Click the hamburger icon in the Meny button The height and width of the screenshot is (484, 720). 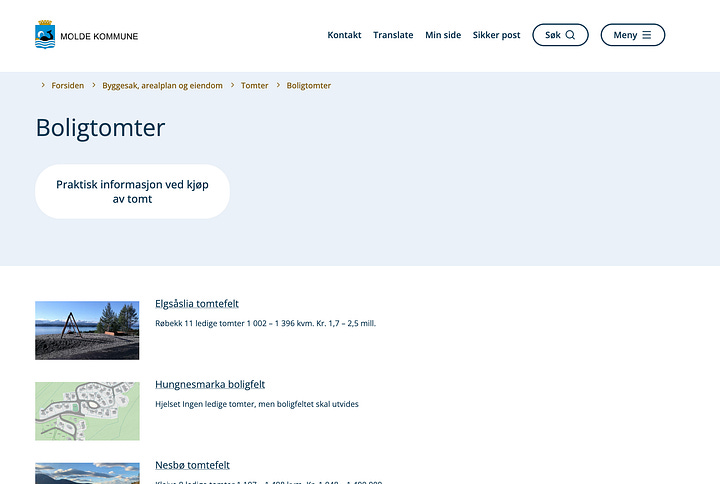tap(647, 35)
